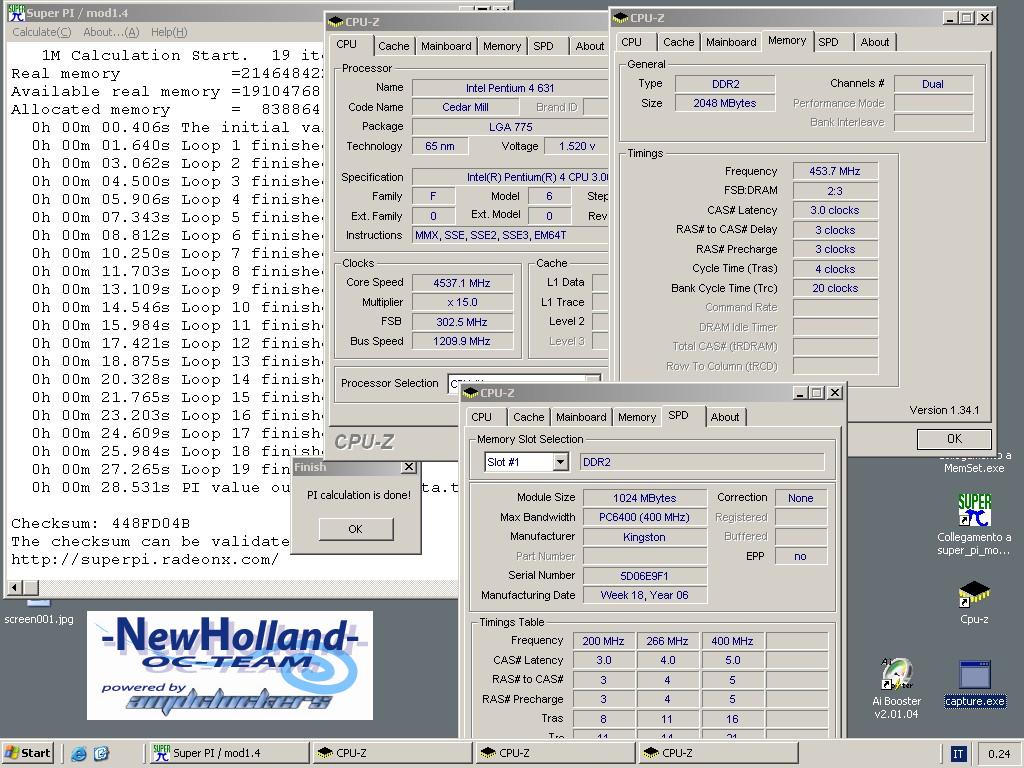Viewport: 1024px width, 768px height.
Task: Click the left arrow of Super PI horizontal scrollbar
Action: point(15,587)
